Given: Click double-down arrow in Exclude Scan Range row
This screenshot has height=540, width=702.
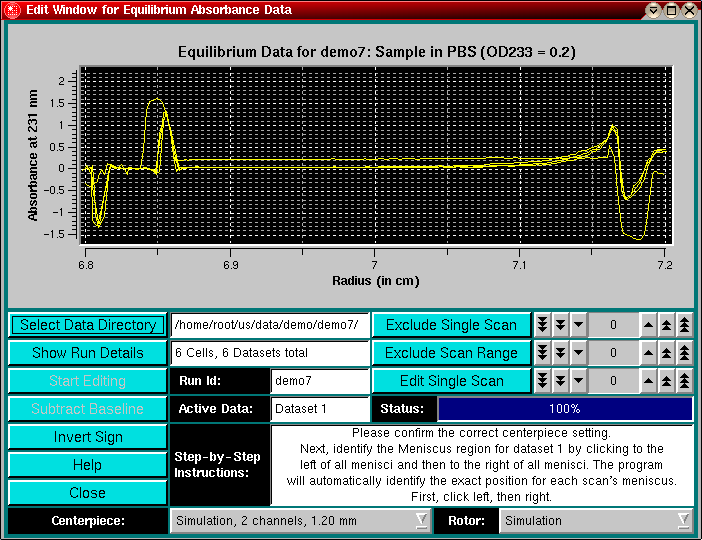Looking at the screenshot, I should [x=560, y=353].
